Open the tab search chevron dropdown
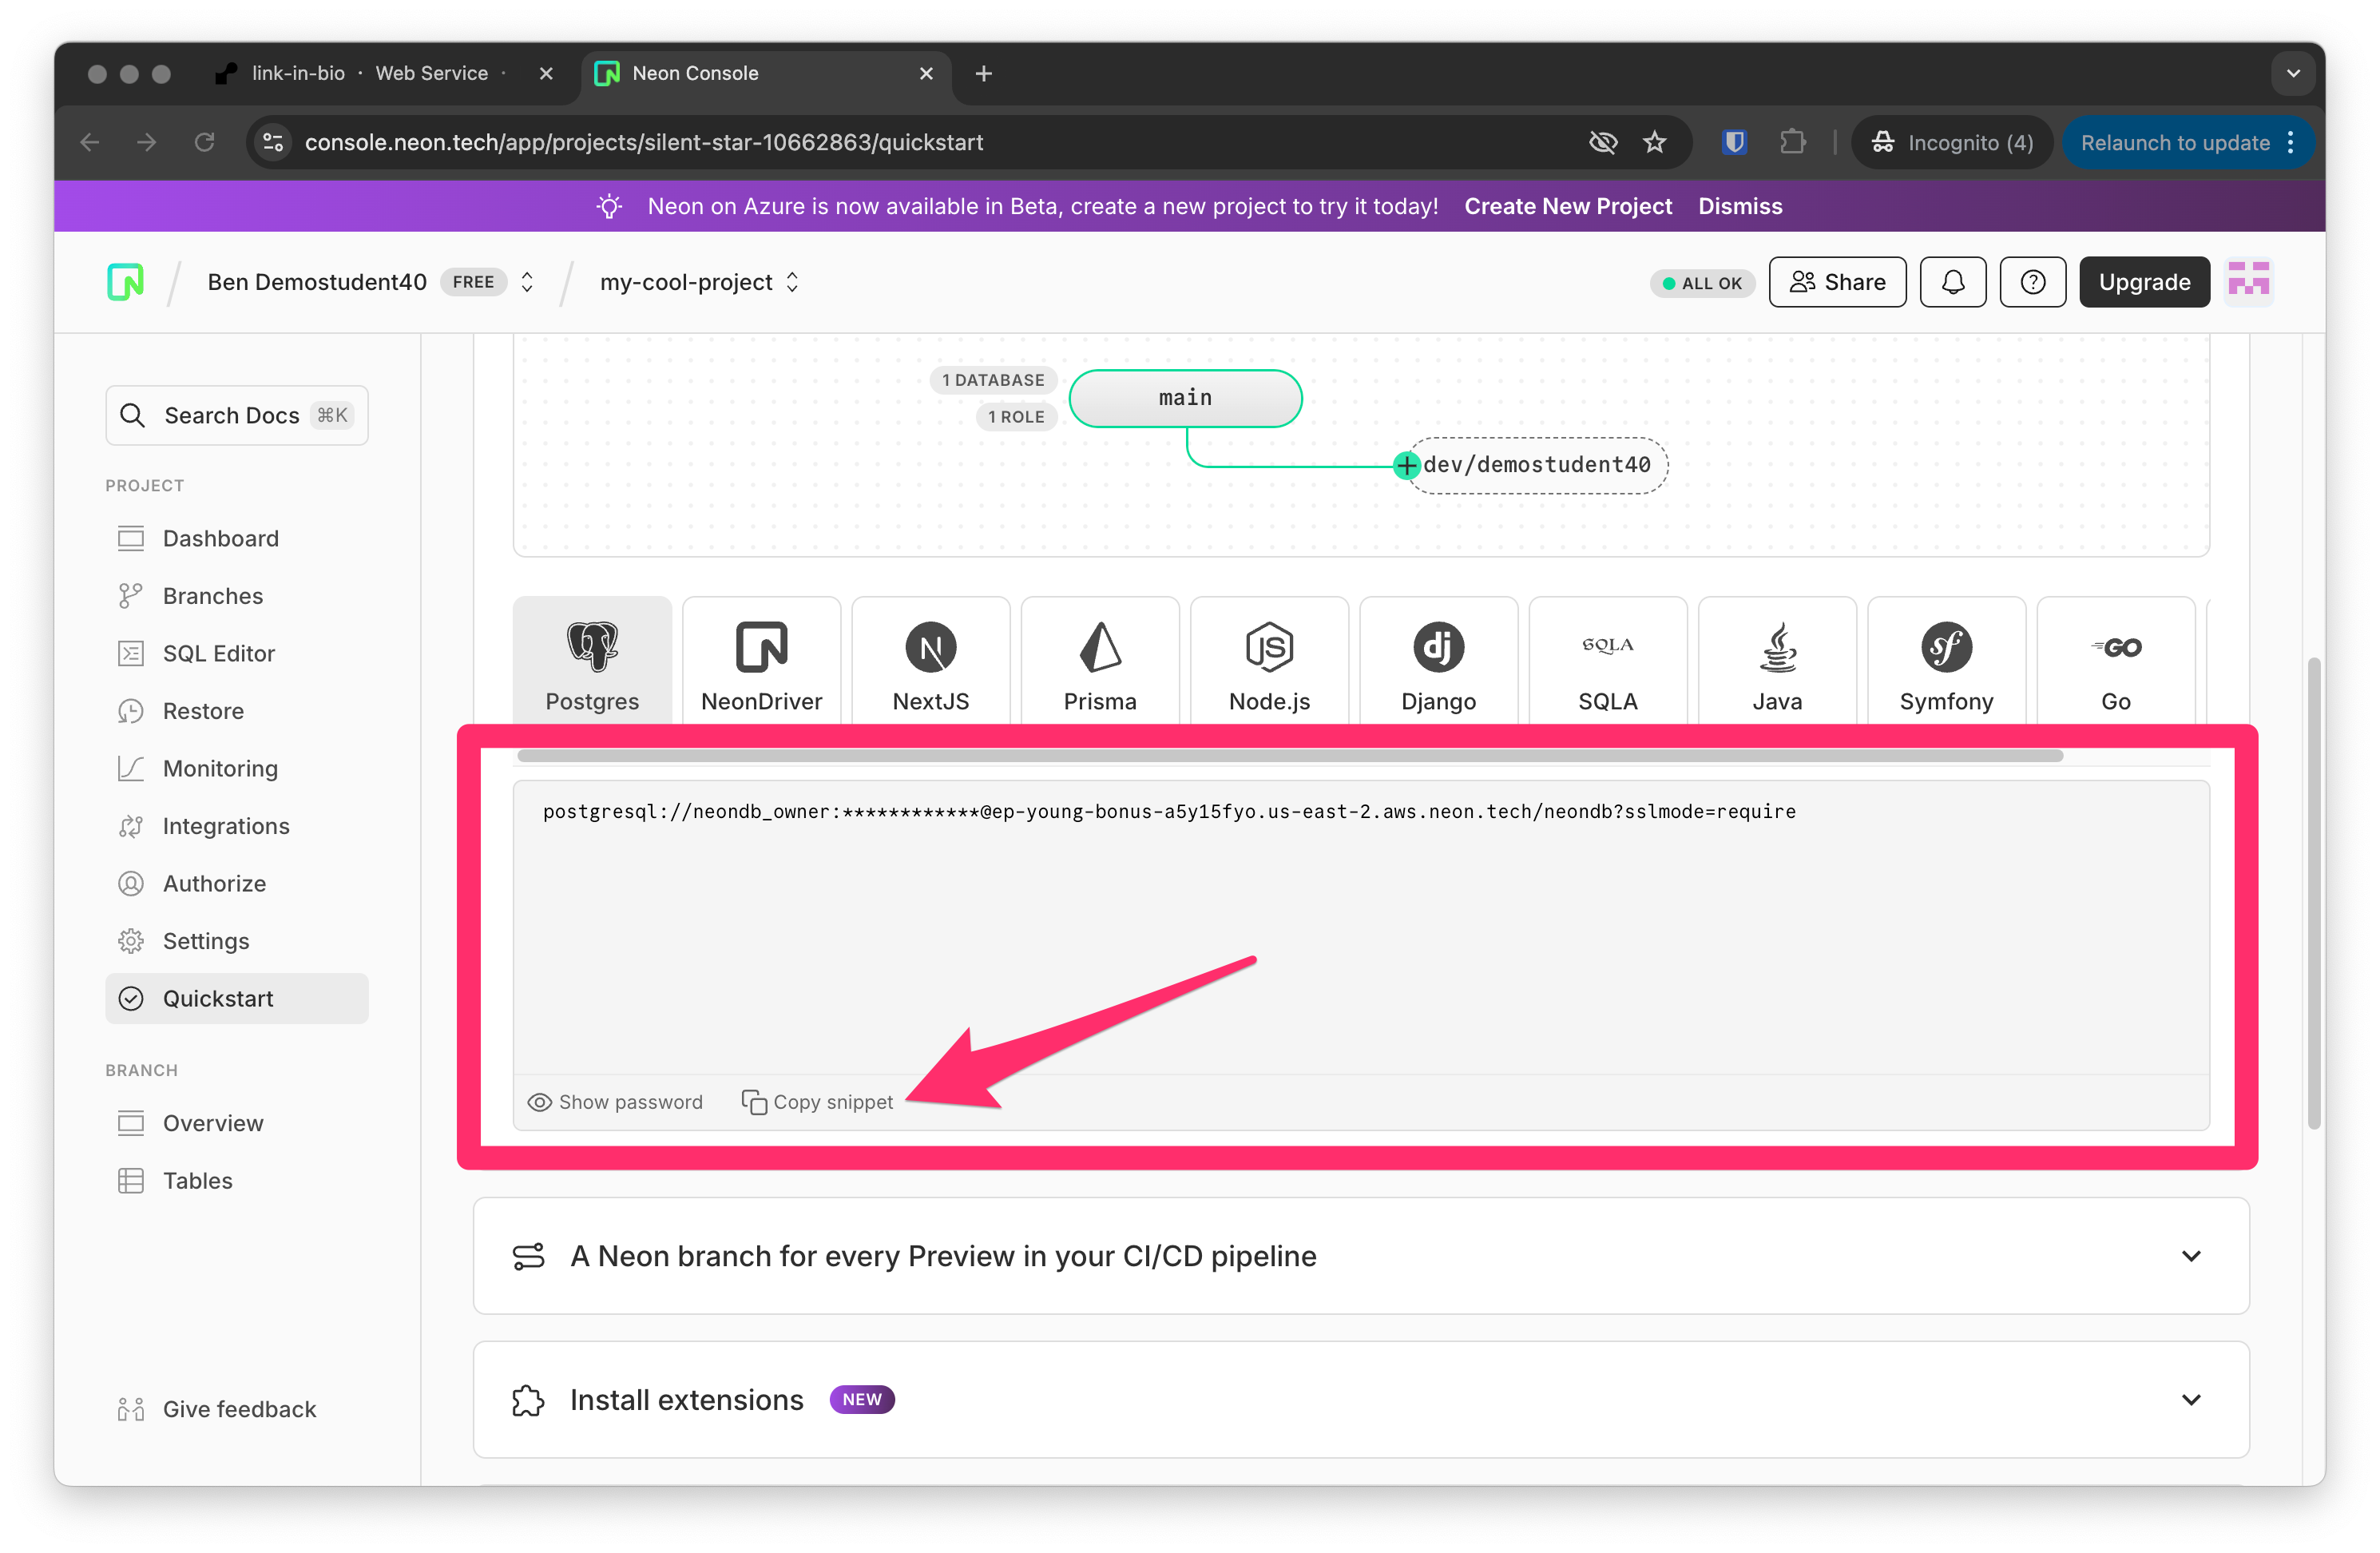2380x1553 pixels. (2293, 73)
